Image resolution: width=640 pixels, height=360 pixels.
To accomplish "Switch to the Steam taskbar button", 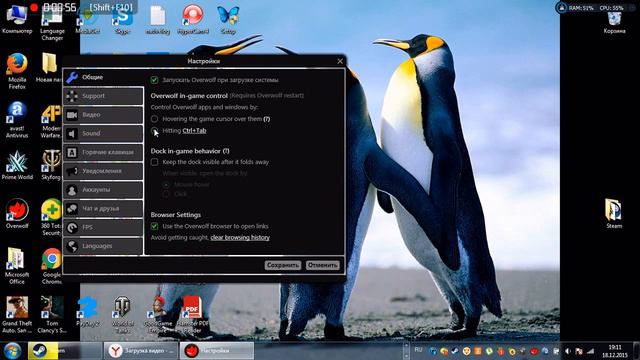I will click(65, 351).
